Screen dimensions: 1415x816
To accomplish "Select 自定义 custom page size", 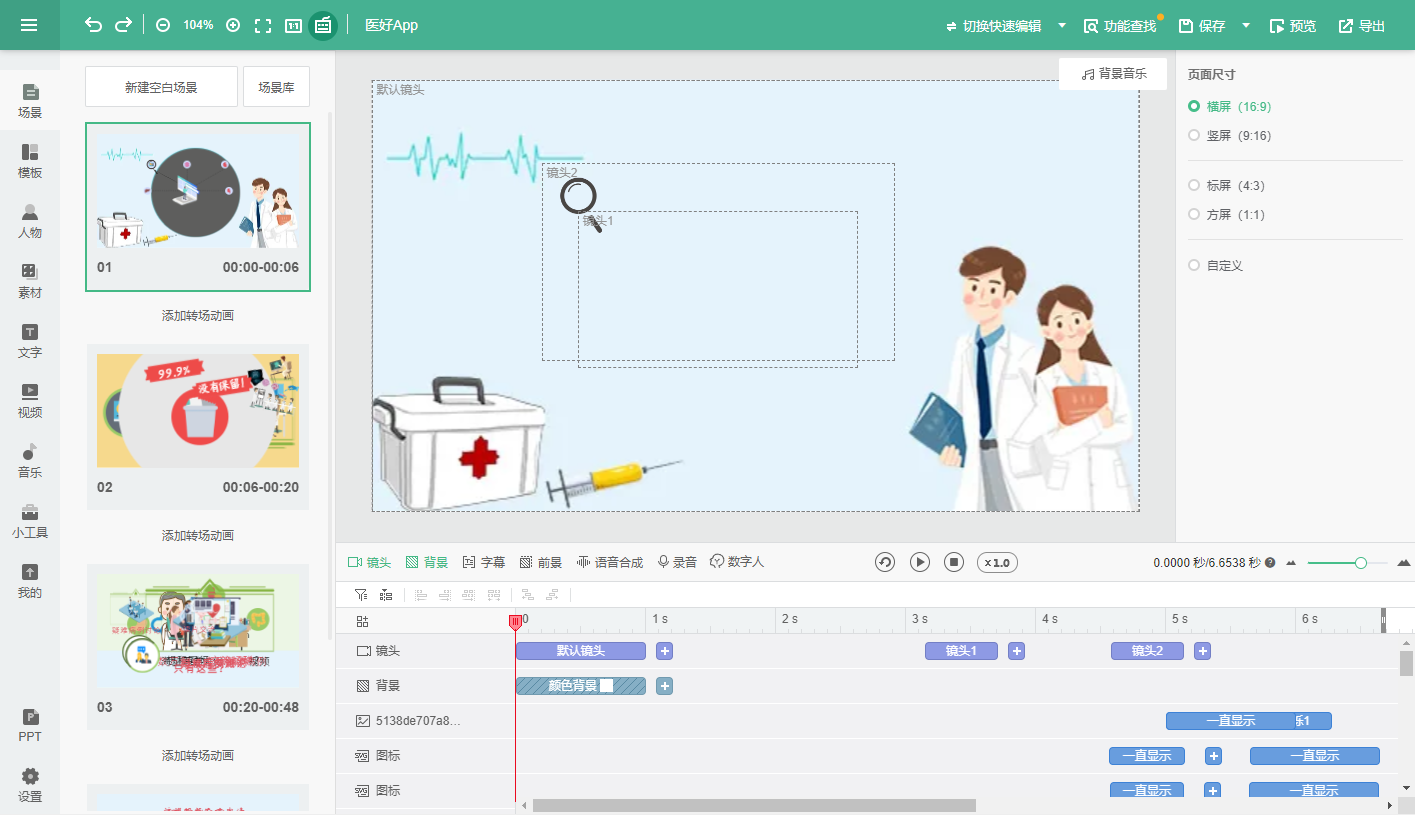I will point(1215,266).
